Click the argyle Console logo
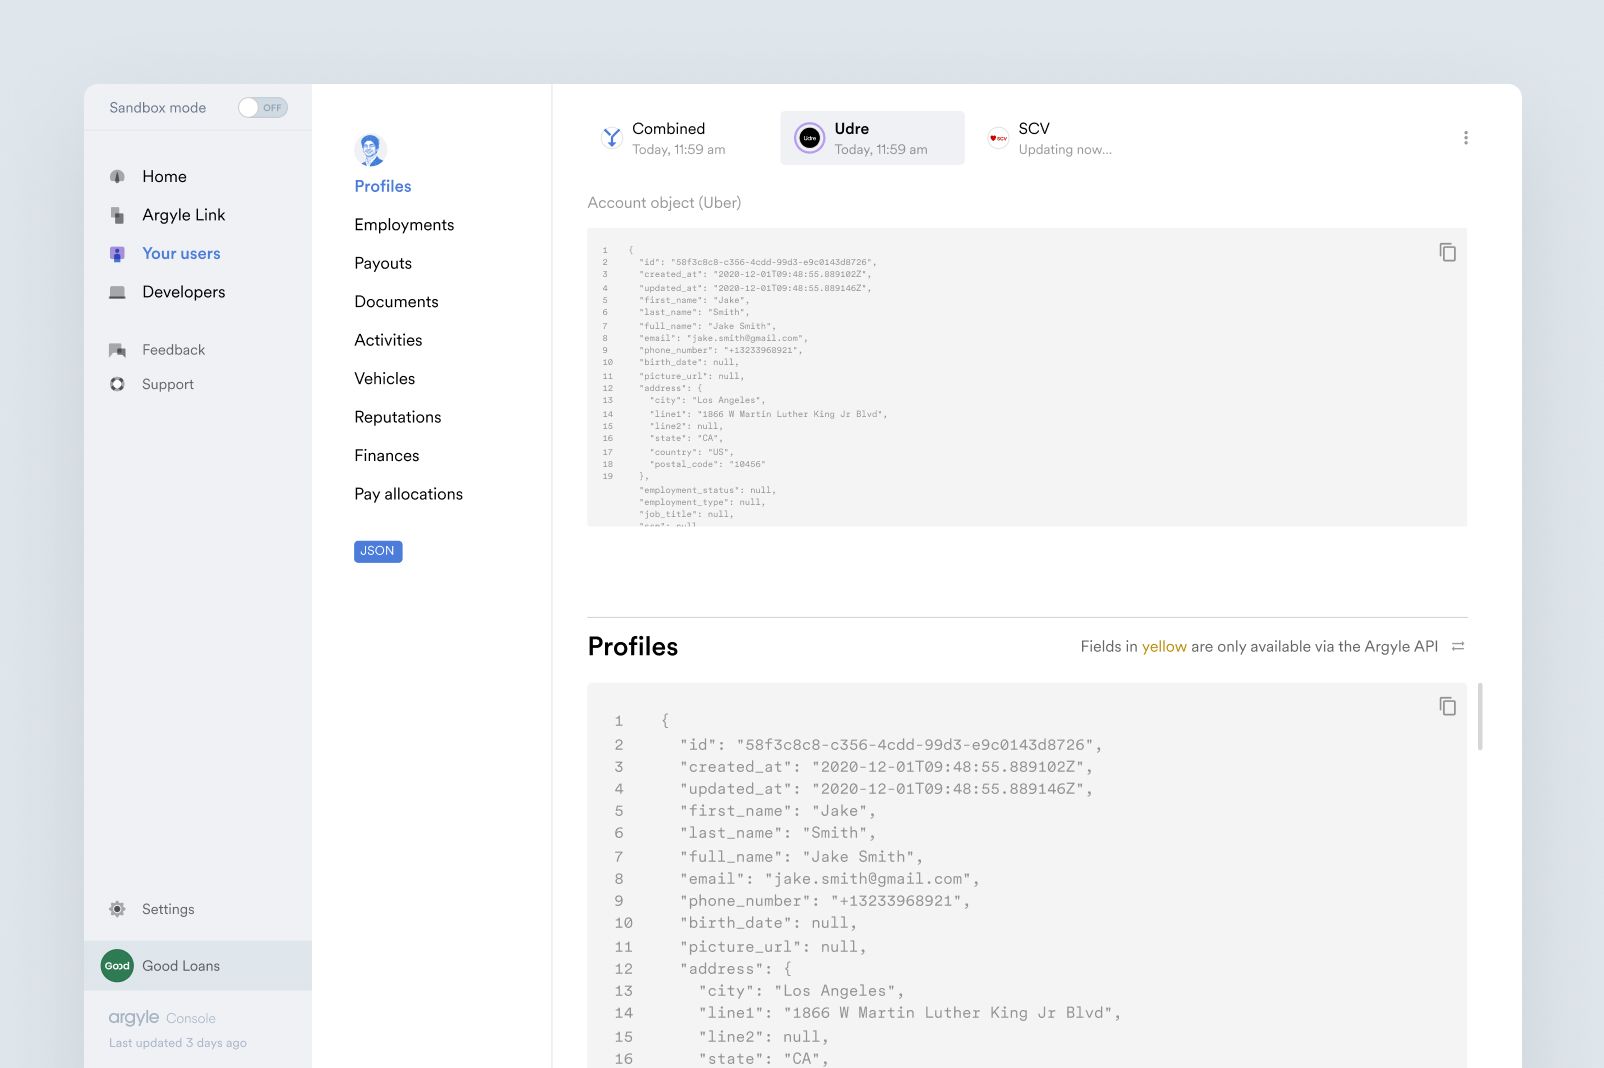This screenshot has height=1068, width=1604. 162,1017
